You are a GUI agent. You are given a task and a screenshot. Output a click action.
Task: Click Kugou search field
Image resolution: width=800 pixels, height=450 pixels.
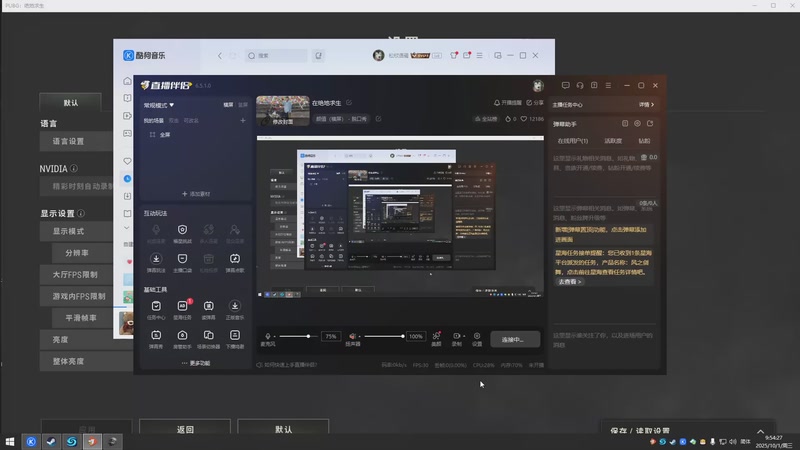pos(276,56)
